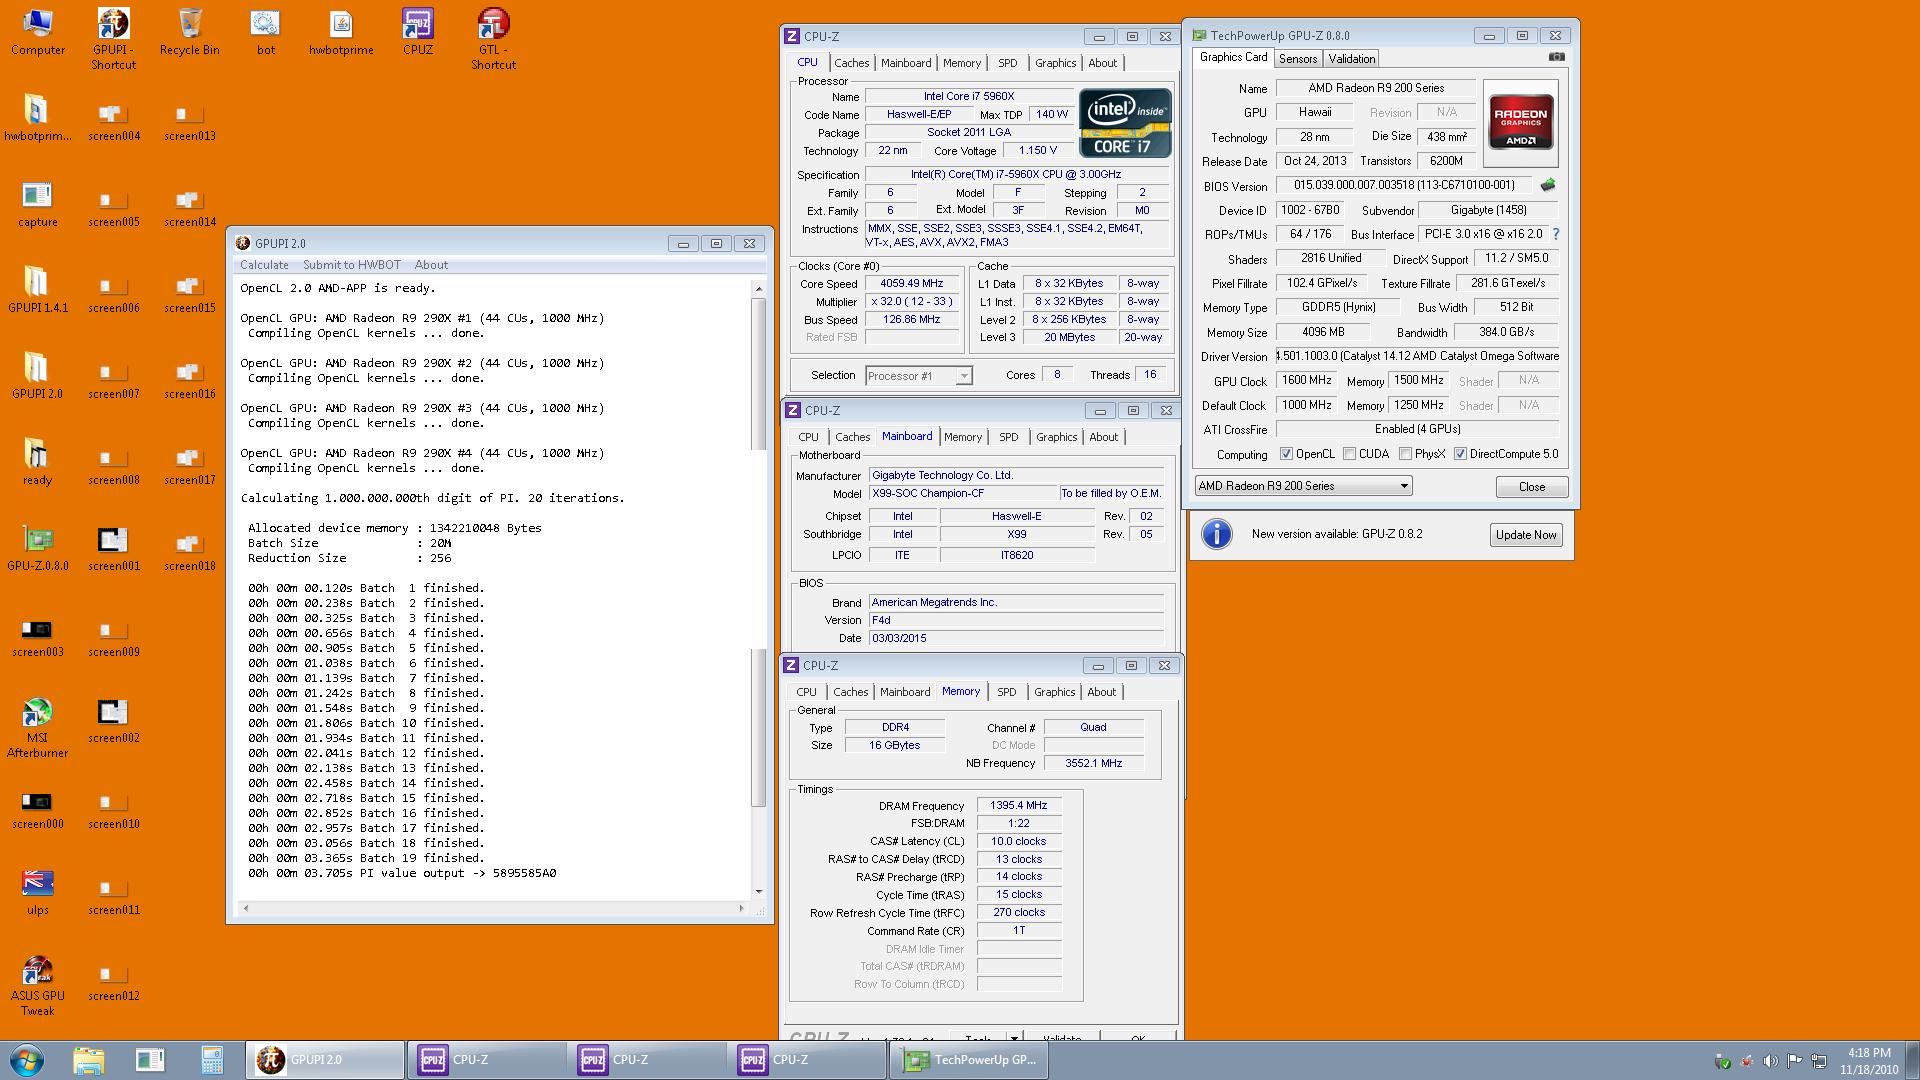Toggle the OpenCL checkbox in GPU-Z
This screenshot has height=1080, width=1920.
1286,454
